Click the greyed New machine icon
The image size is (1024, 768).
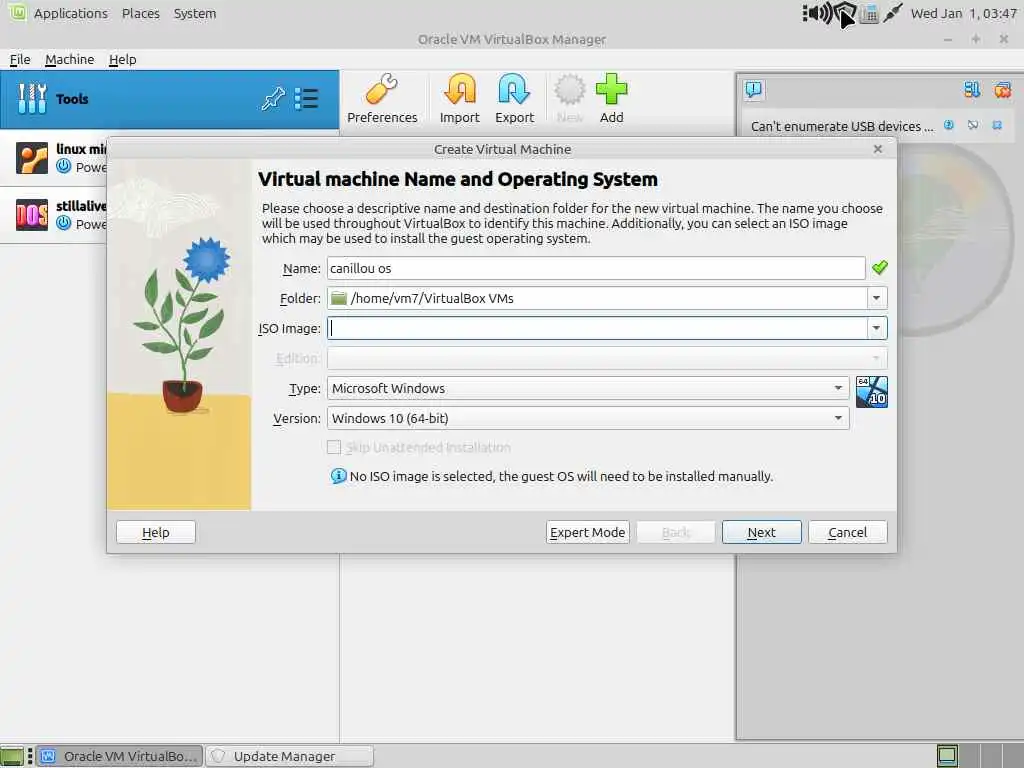pos(569,99)
